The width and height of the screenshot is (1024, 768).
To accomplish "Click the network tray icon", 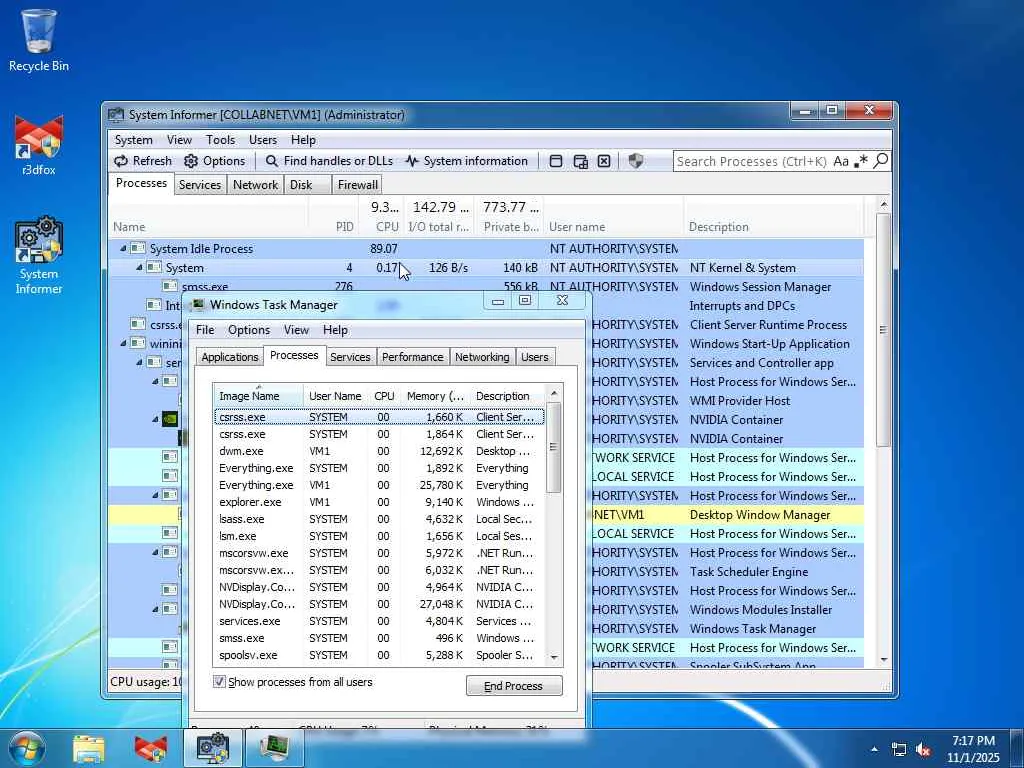I will pyautogui.click(x=899, y=750).
